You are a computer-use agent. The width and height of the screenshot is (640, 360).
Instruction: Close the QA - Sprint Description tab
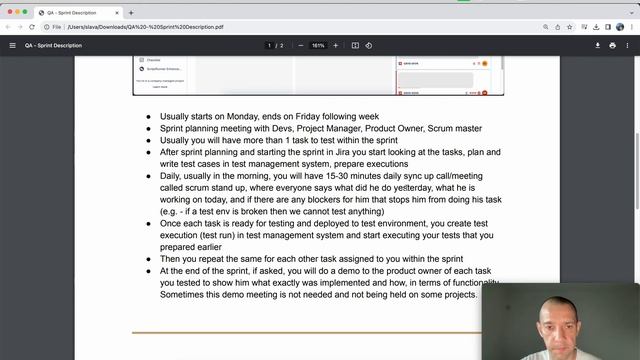pyautogui.click(x=117, y=13)
